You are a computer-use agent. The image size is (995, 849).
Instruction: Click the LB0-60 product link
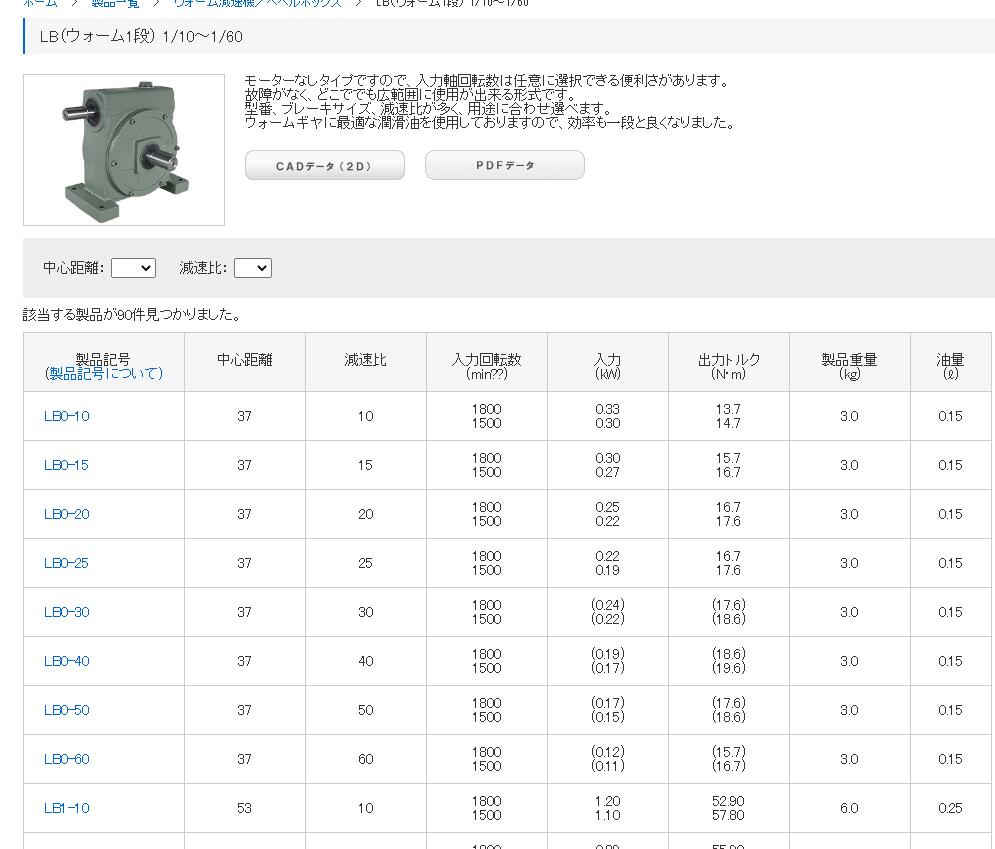point(65,759)
